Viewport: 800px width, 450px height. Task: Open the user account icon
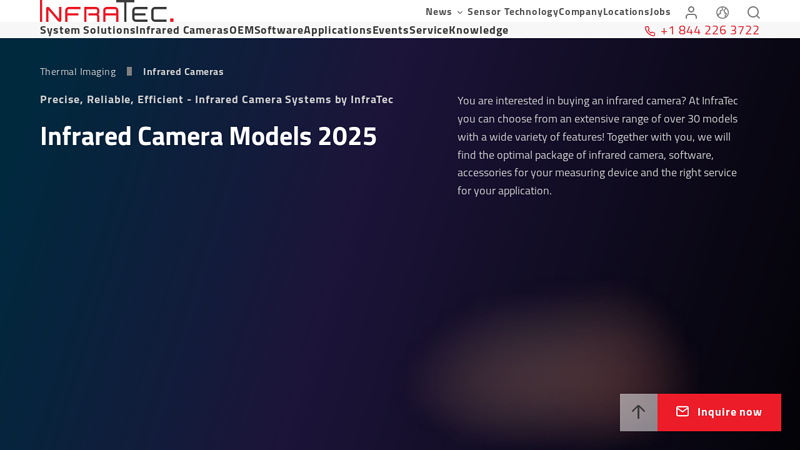click(691, 12)
